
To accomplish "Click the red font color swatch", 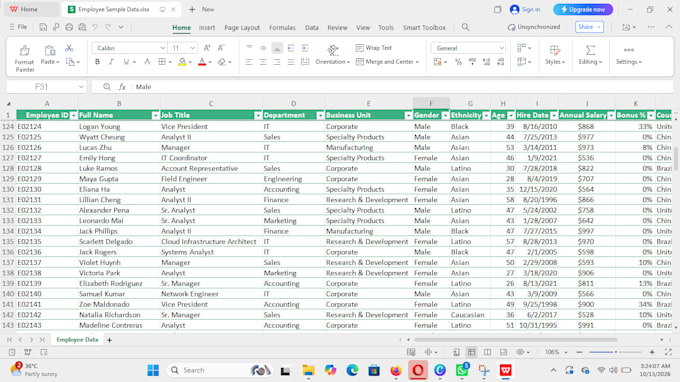I will 202,62.
